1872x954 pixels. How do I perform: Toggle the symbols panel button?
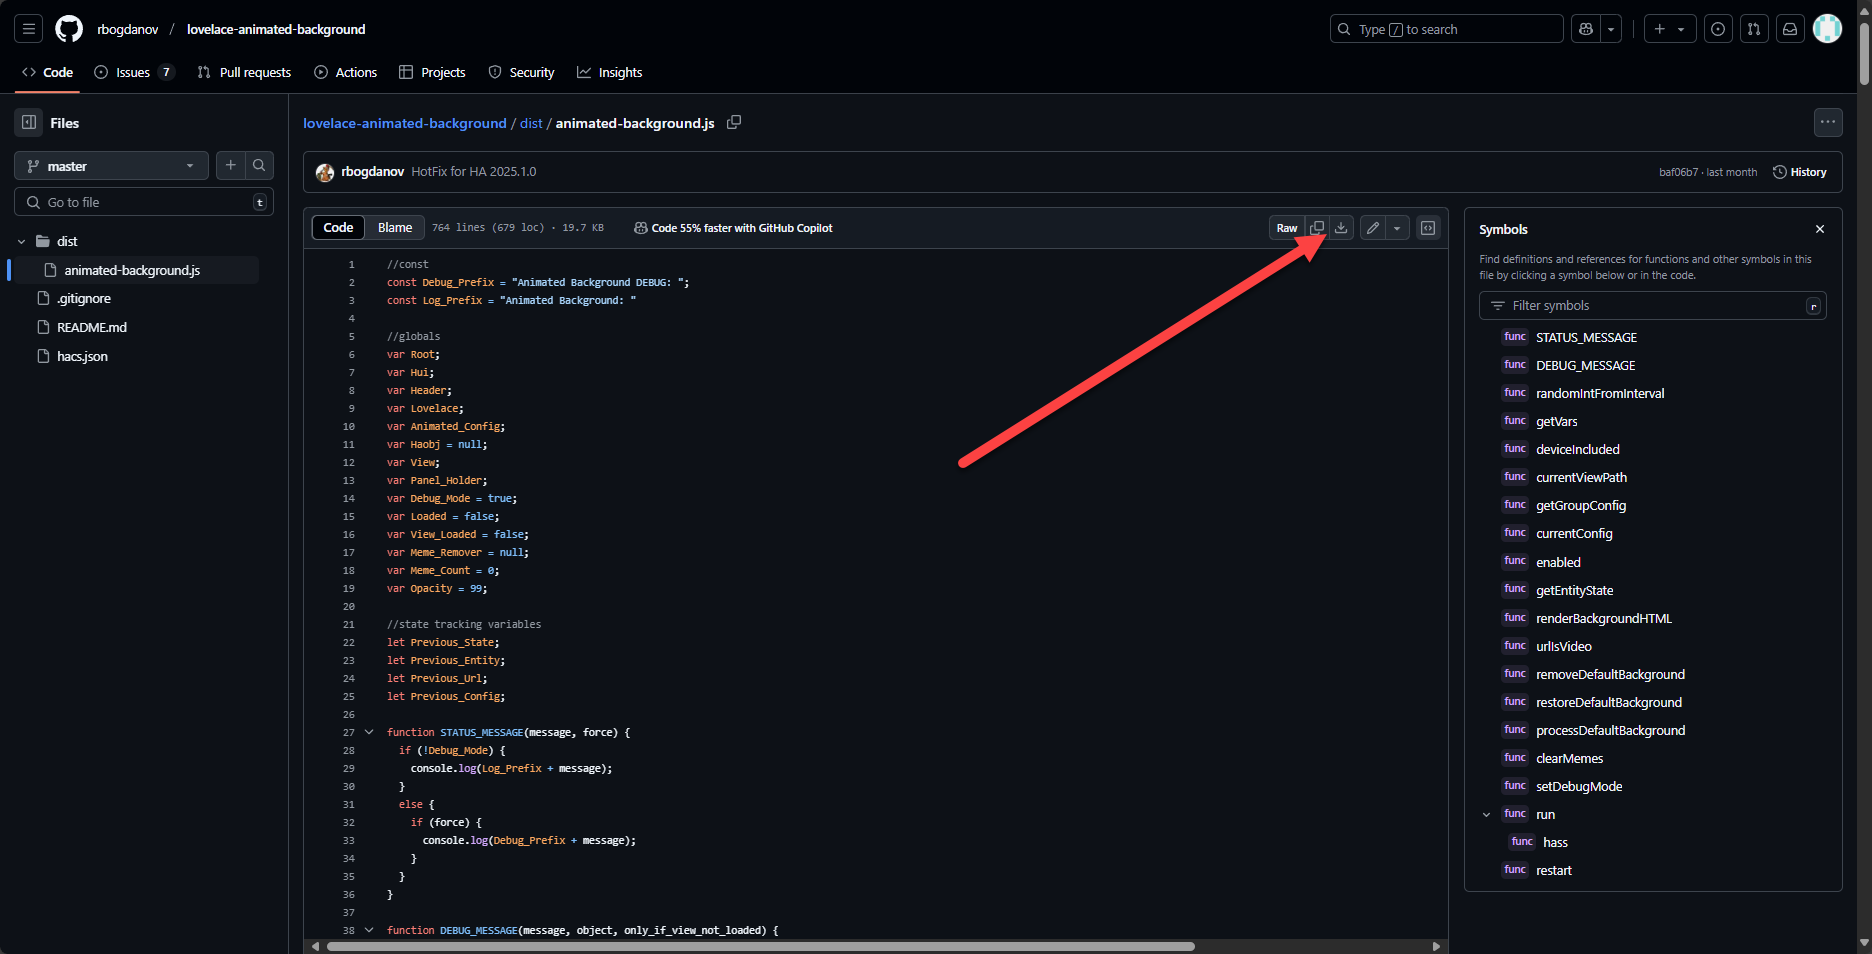click(1428, 228)
